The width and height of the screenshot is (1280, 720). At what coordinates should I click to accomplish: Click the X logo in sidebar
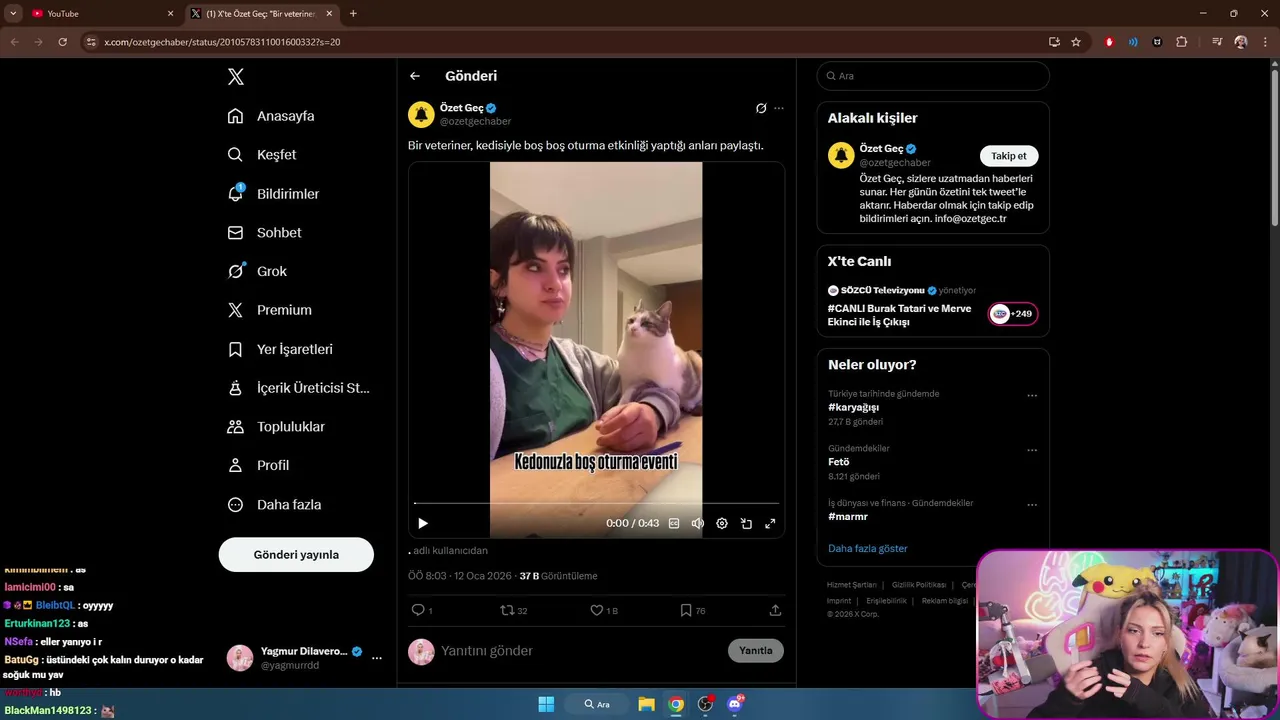pos(235,77)
